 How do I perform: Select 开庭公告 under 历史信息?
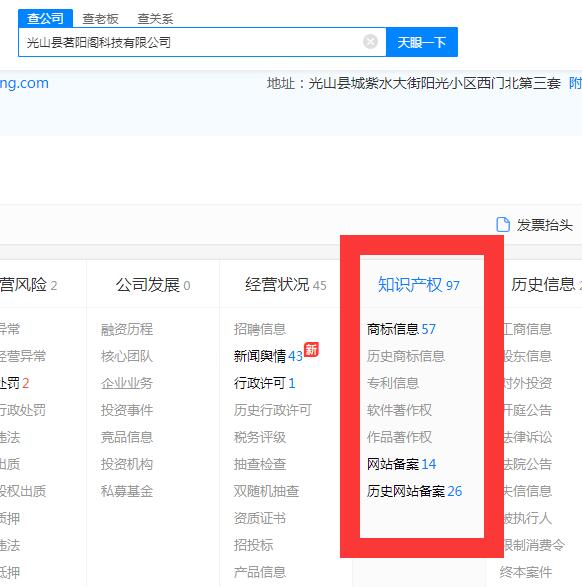coord(528,410)
